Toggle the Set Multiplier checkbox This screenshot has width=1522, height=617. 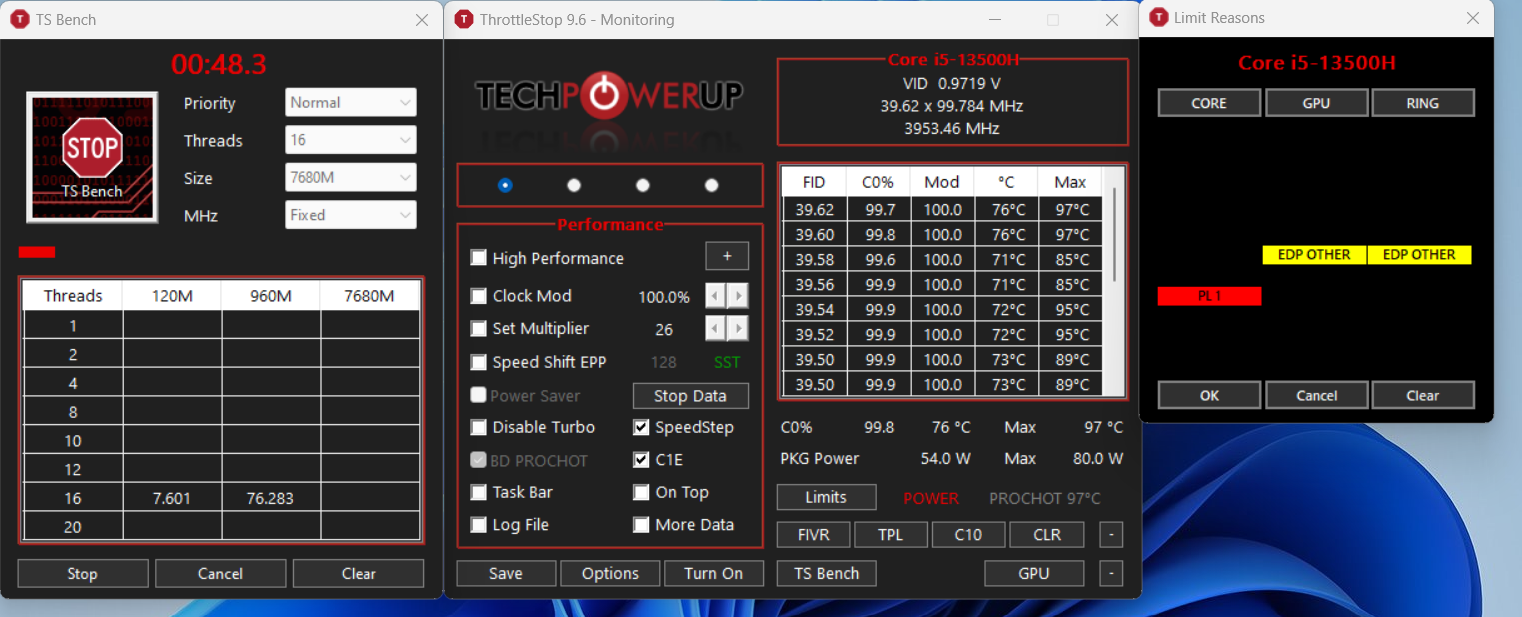[x=479, y=329]
